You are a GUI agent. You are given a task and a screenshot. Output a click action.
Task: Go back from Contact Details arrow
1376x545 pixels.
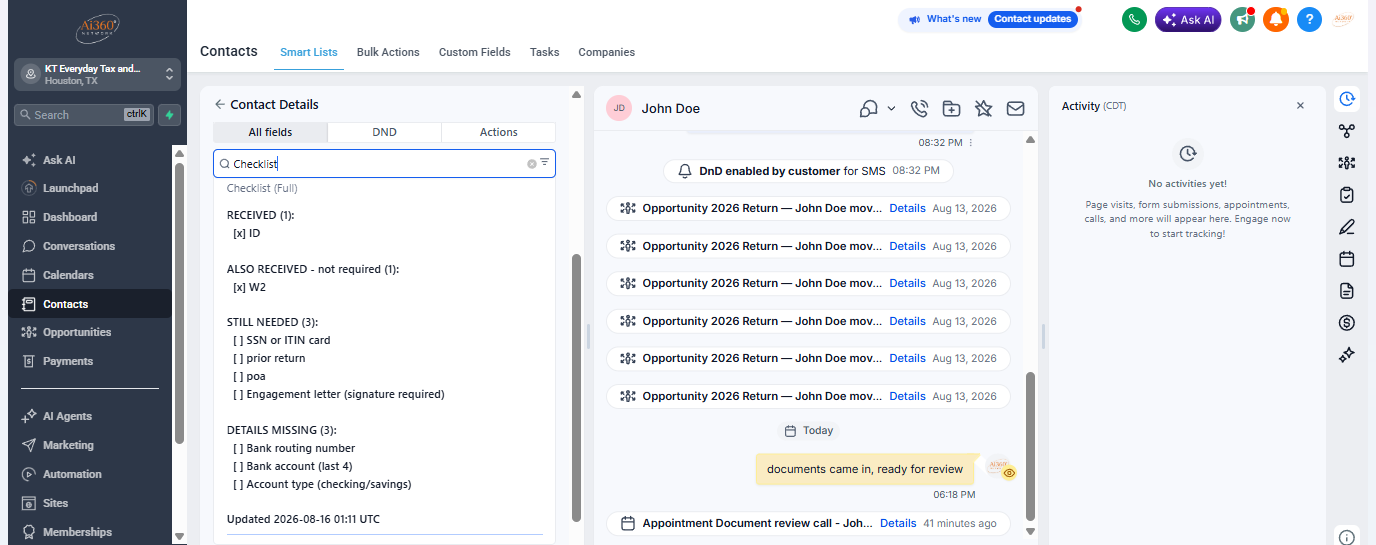coord(220,104)
